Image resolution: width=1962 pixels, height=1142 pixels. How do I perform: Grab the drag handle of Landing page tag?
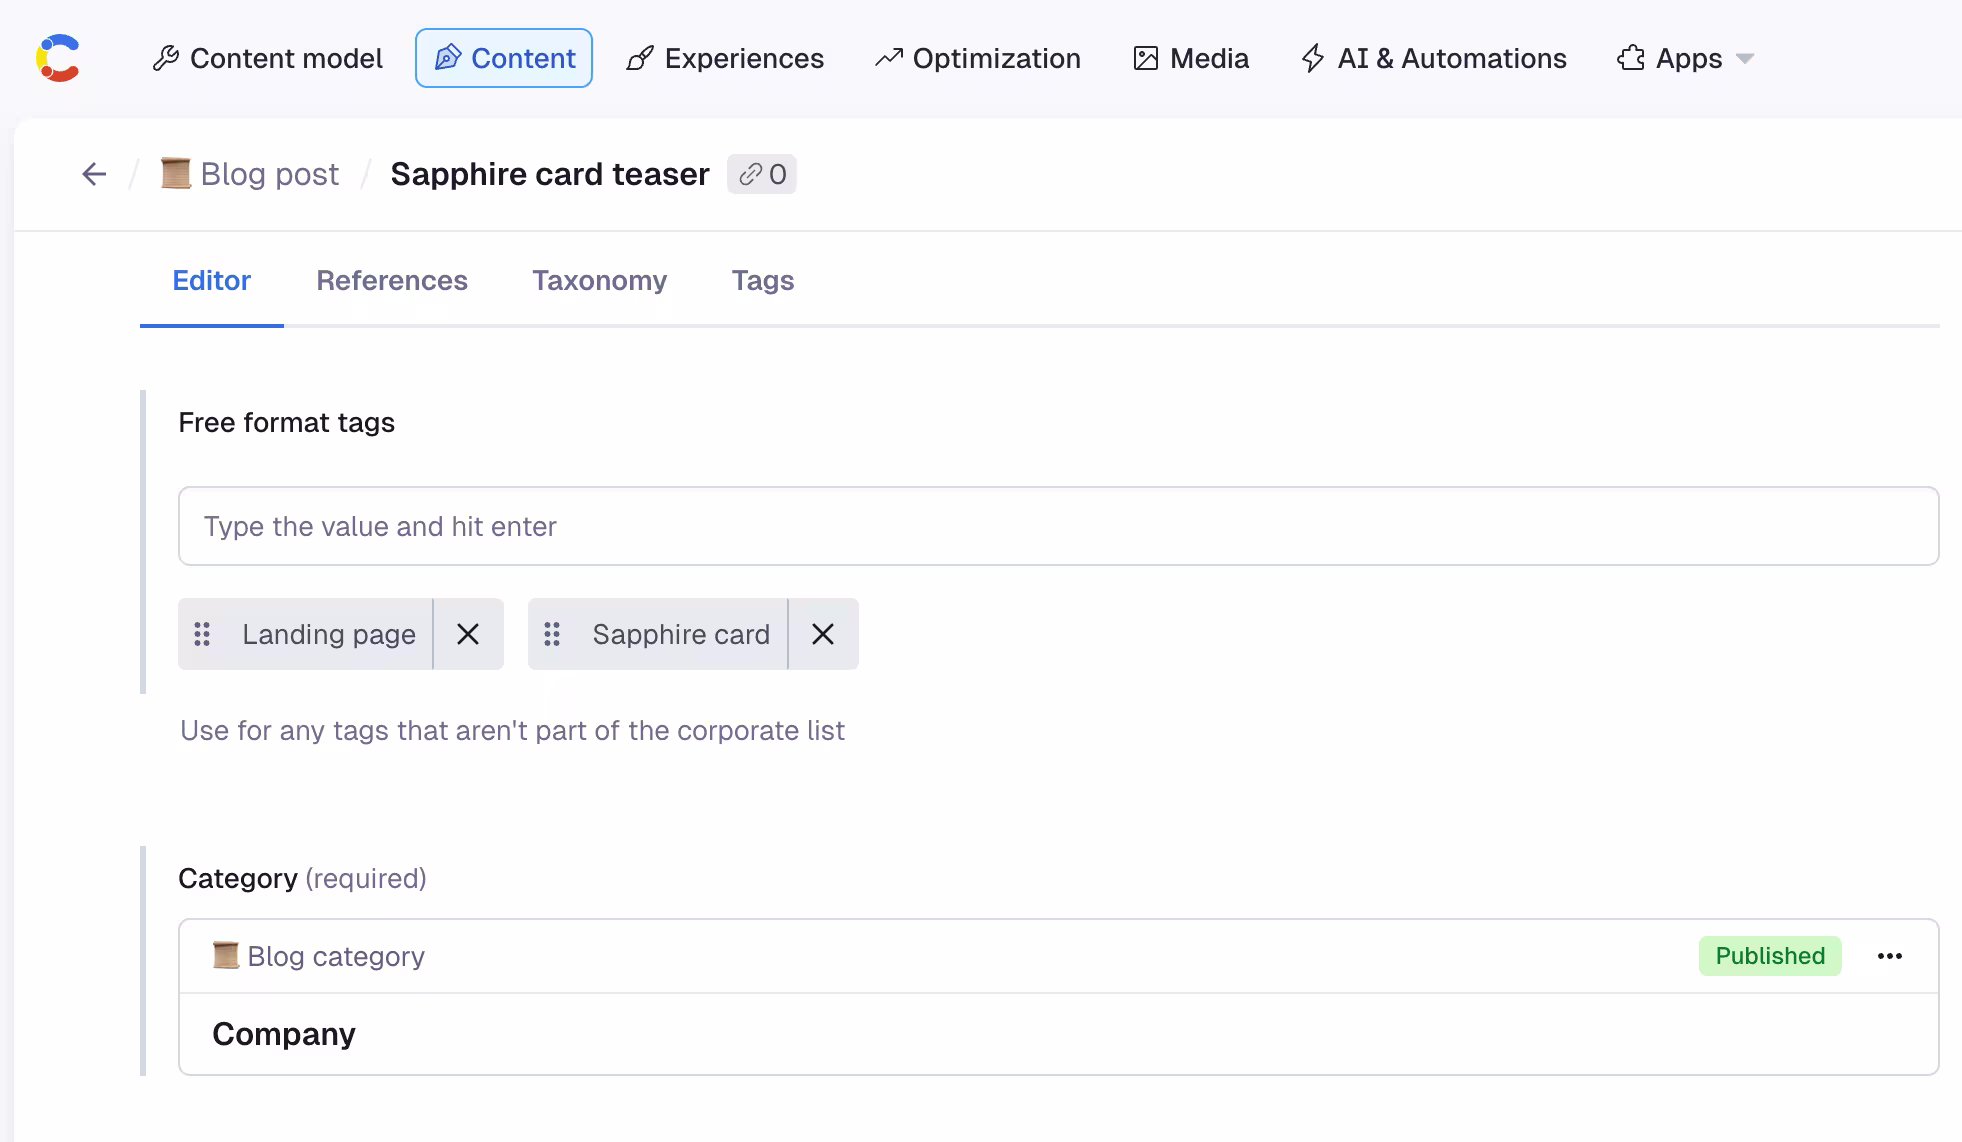coord(202,634)
